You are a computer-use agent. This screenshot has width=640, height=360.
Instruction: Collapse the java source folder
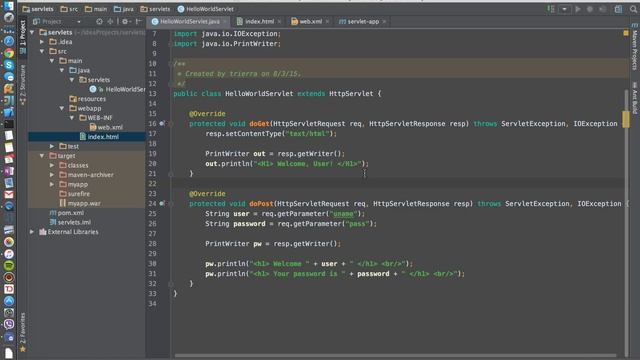coord(62,70)
